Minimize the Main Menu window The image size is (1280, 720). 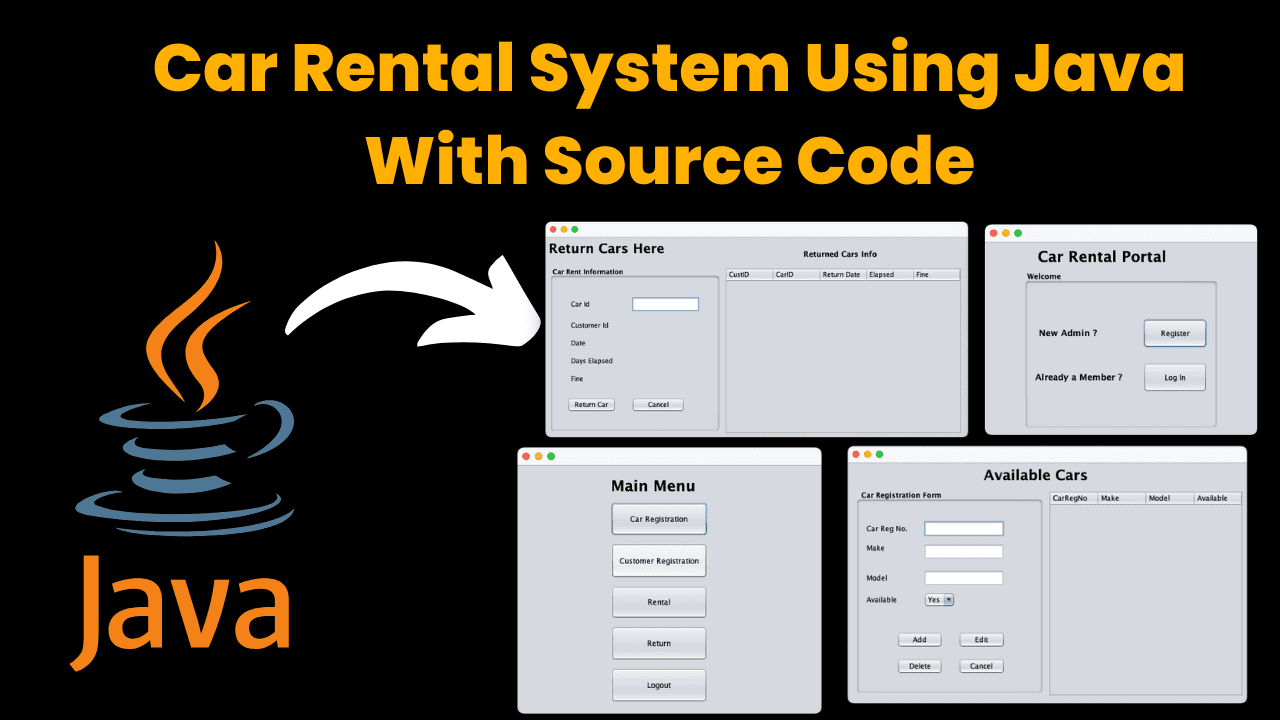point(538,456)
